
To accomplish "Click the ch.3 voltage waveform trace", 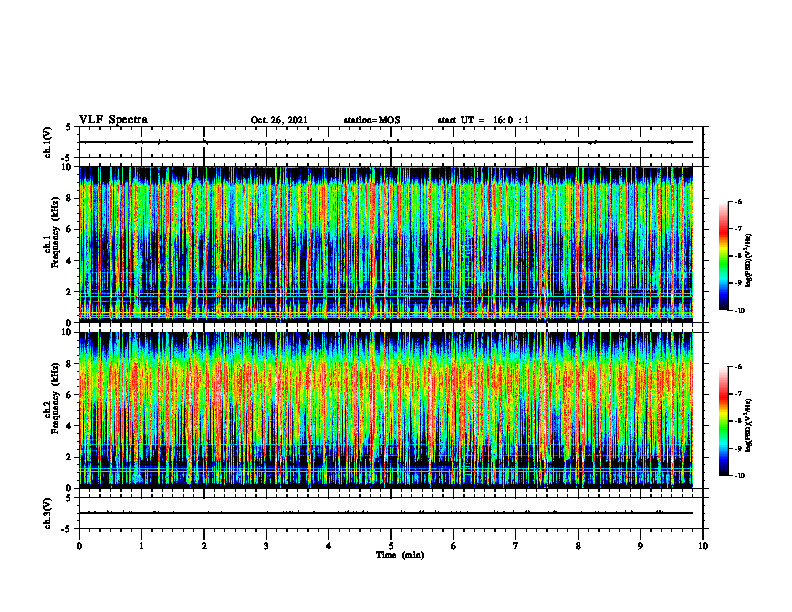I will 386,513.
